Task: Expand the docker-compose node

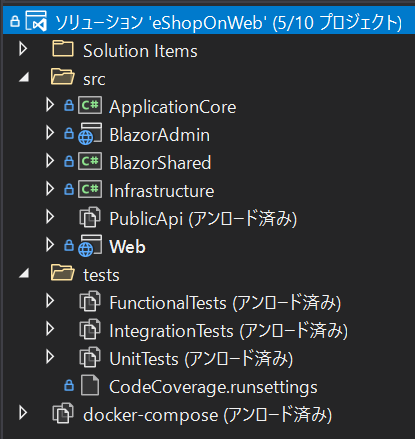Action: [23, 413]
